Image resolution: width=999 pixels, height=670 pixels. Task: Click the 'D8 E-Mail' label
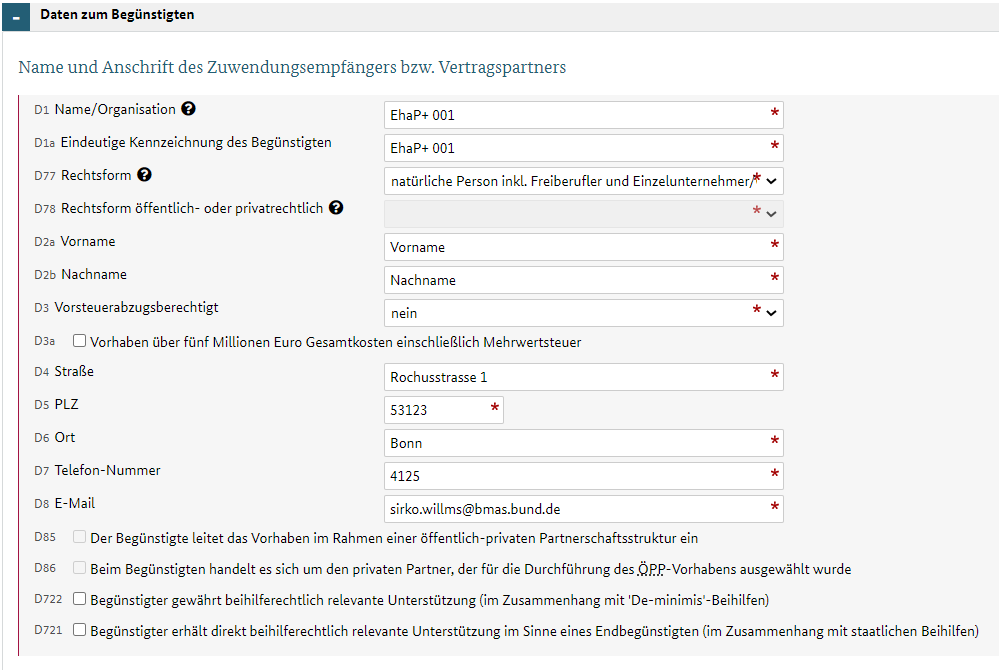(64, 504)
